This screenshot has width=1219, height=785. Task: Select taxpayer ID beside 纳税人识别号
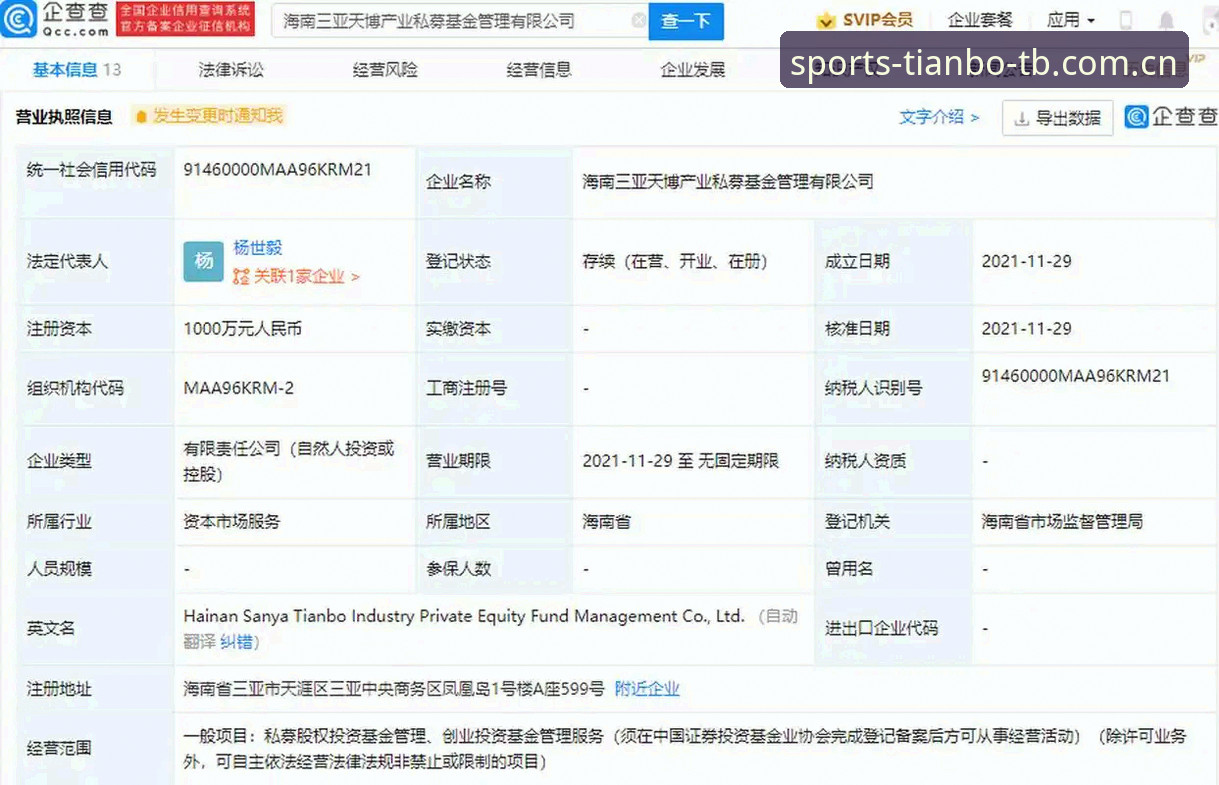(1076, 376)
